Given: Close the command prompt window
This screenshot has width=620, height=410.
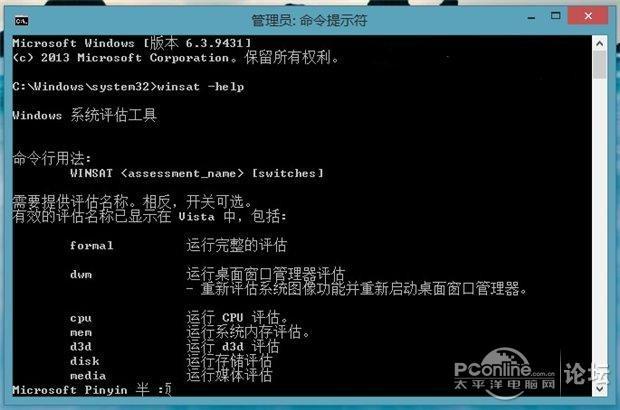Looking at the screenshot, I should point(588,16).
